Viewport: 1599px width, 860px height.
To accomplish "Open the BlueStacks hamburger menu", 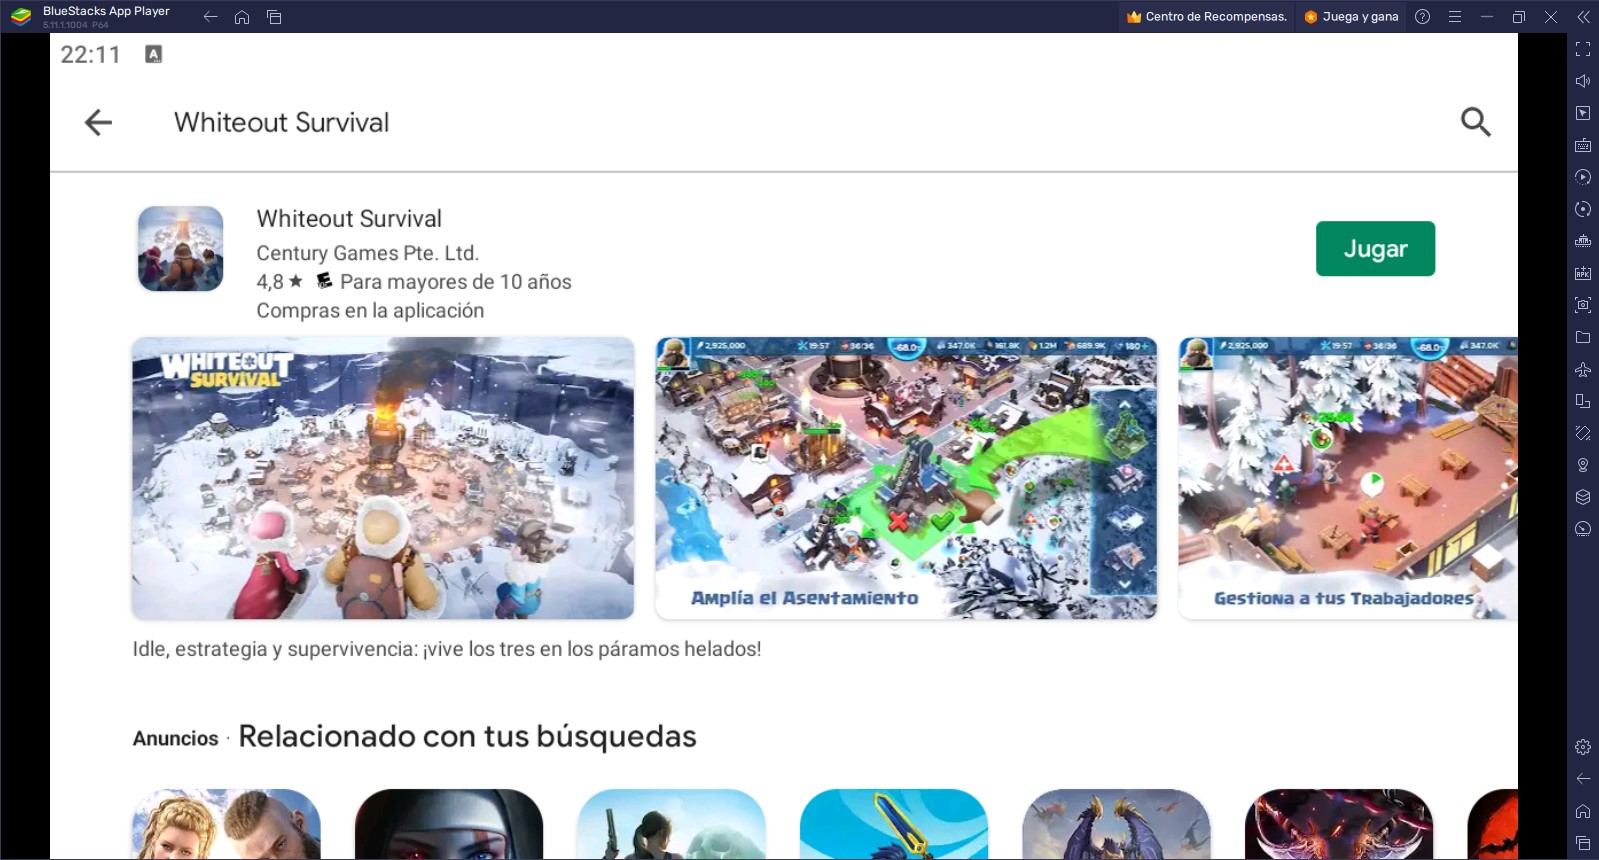I will 1455,17.
